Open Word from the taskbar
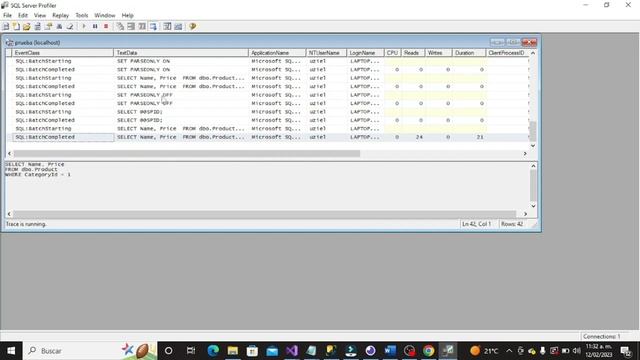This screenshot has height=360, width=640. pyautogui.click(x=390, y=351)
